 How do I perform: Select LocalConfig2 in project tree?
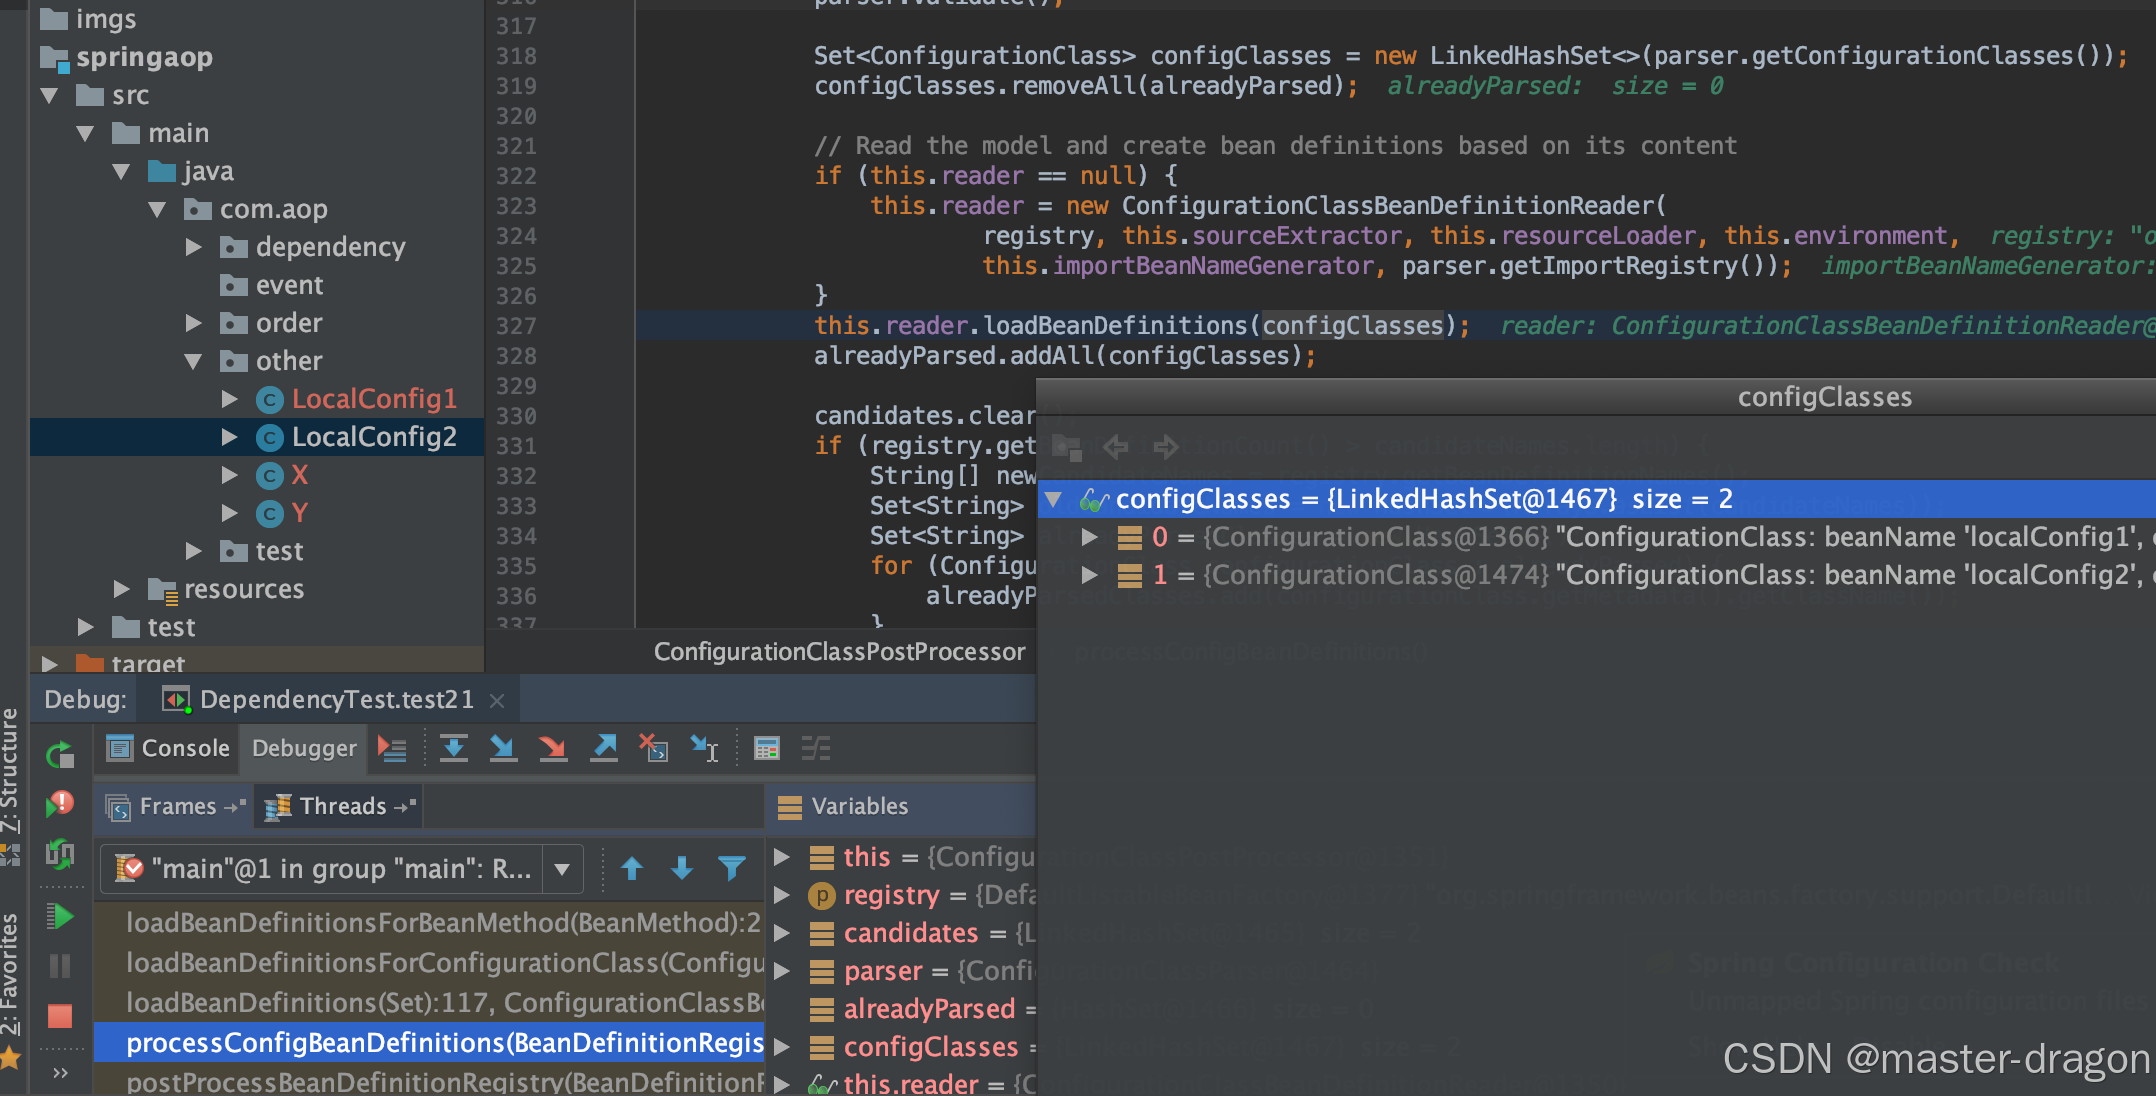tap(373, 437)
